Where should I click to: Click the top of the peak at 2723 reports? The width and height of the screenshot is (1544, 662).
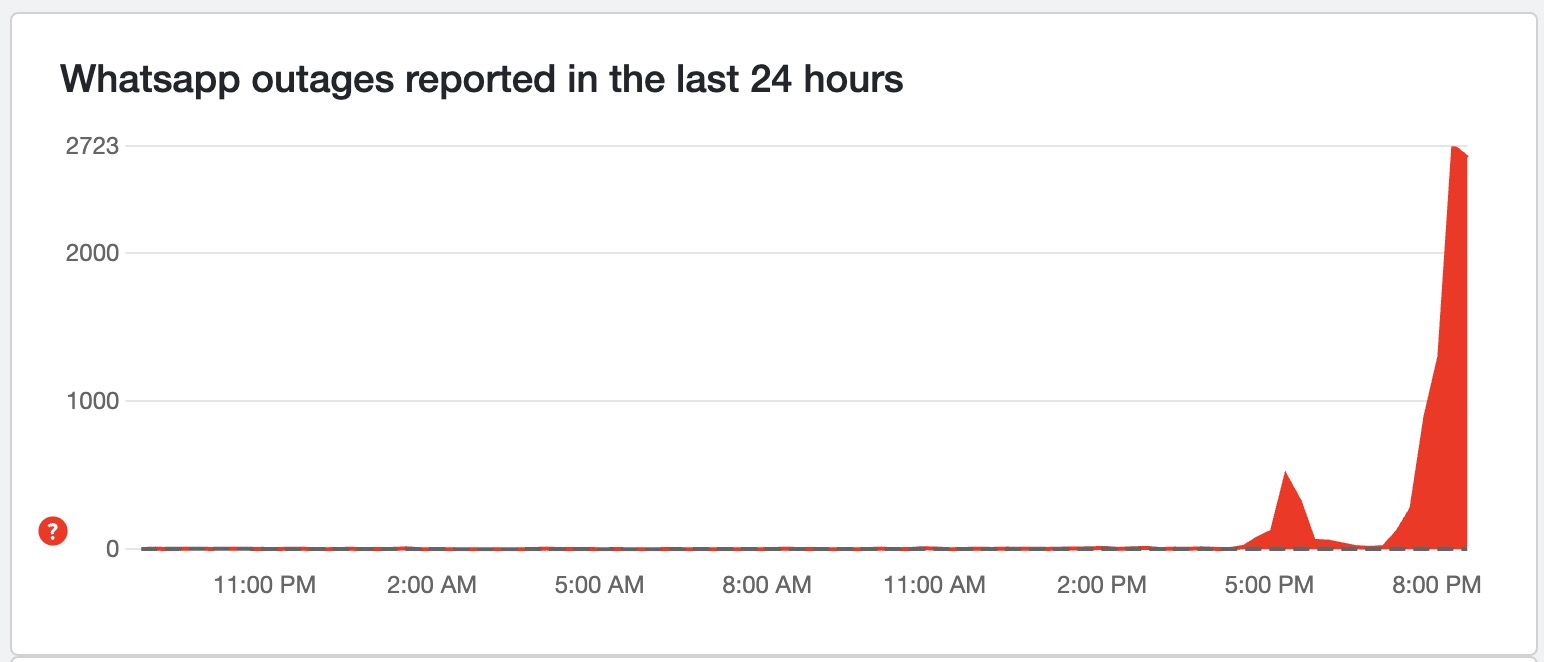tap(1453, 148)
